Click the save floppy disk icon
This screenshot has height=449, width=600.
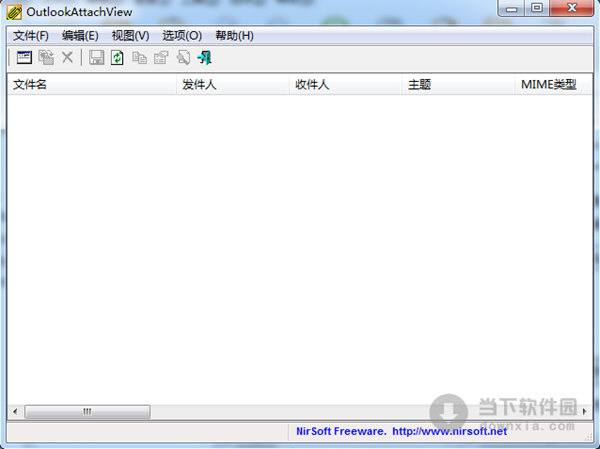coord(96,58)
